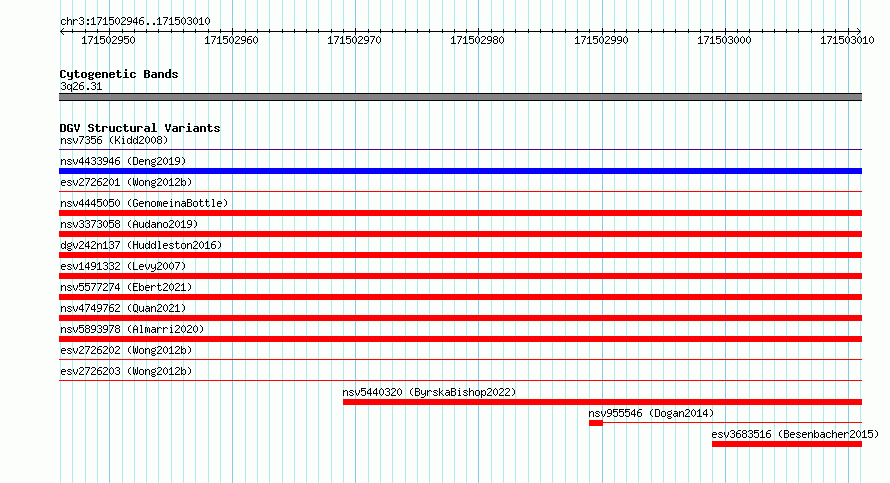Click the 3q26.31 band label
Viewport: 890px width, 483px height.
point(81,86)
